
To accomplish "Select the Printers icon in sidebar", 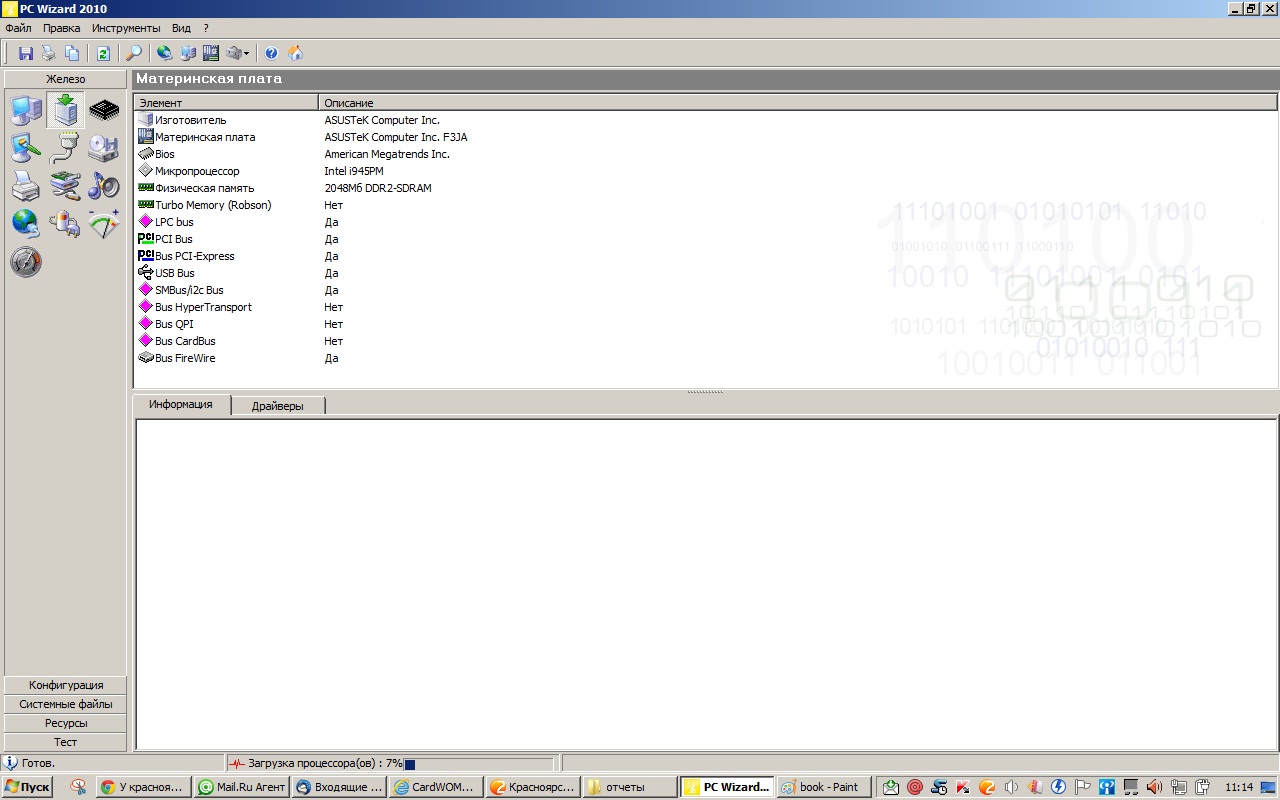I will click(x=26, y=186).
